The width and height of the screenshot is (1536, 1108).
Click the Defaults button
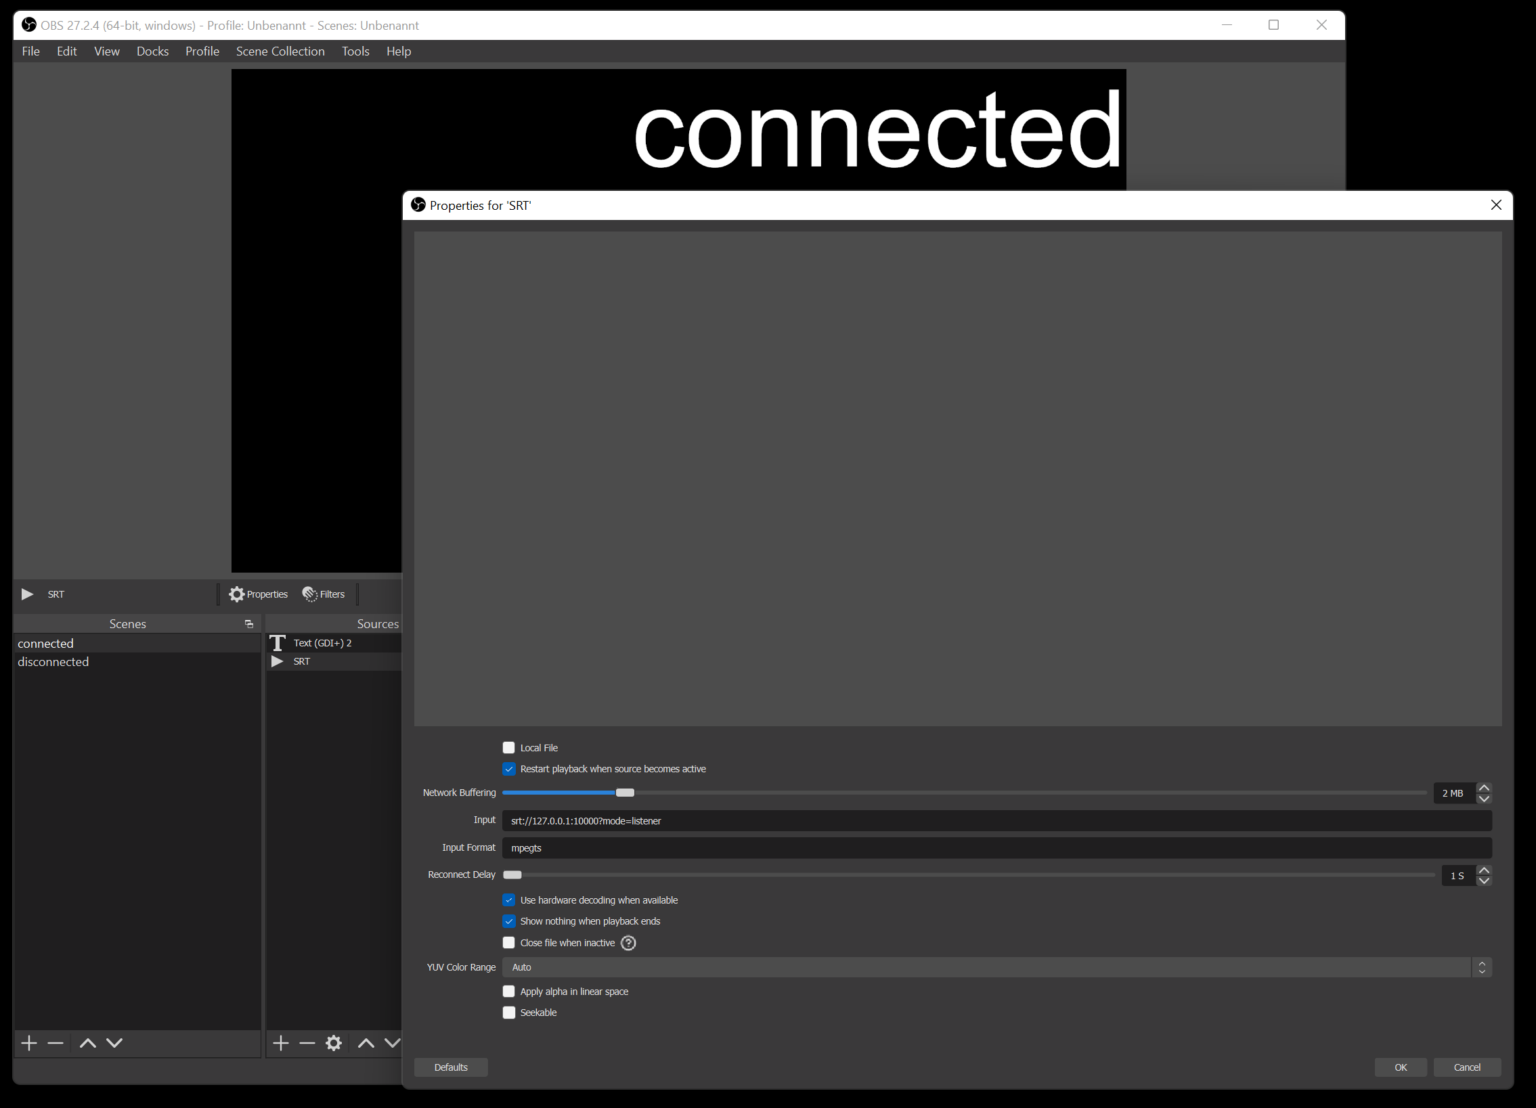450,1067
